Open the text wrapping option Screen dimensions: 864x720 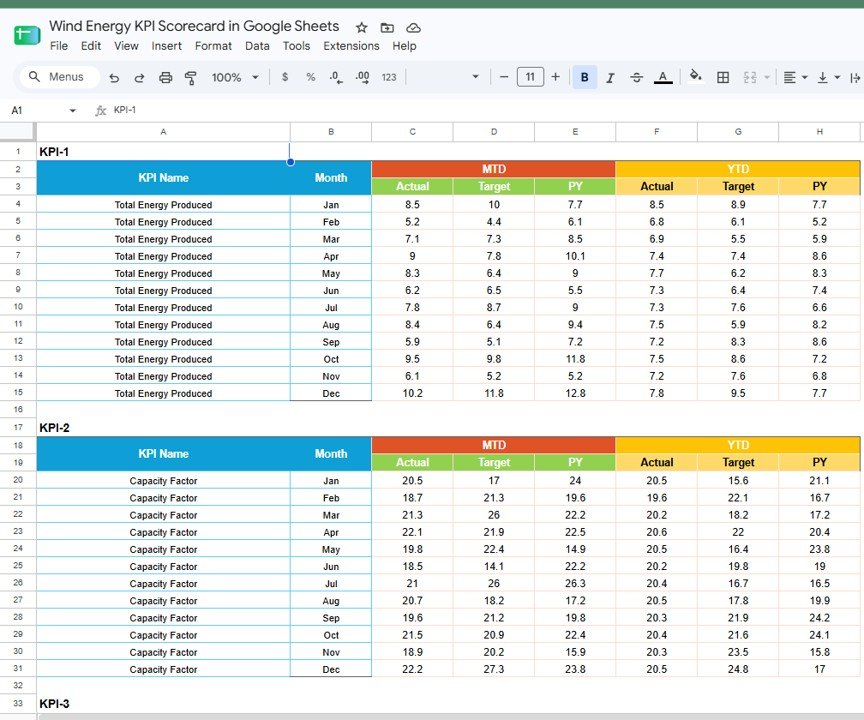(x=855, y=78)
